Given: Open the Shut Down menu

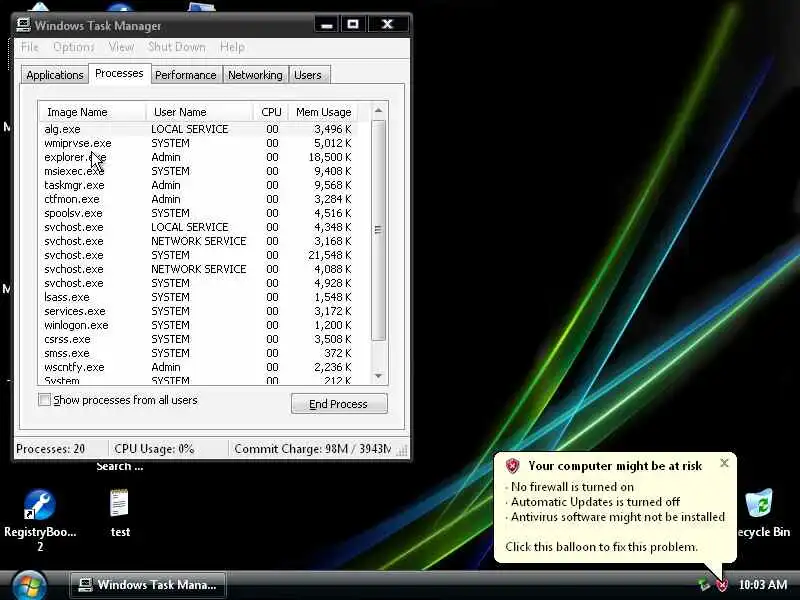Looking at the screenshot, I should (x=177, y=47).
